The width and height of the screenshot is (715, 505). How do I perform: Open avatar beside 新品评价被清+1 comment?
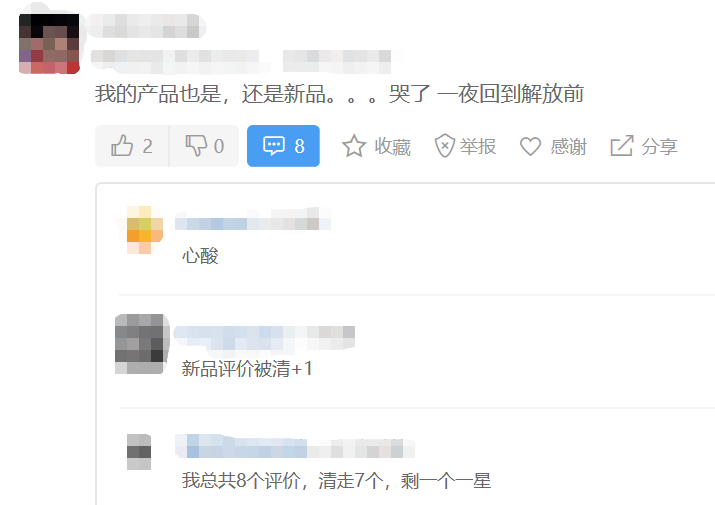142,344
